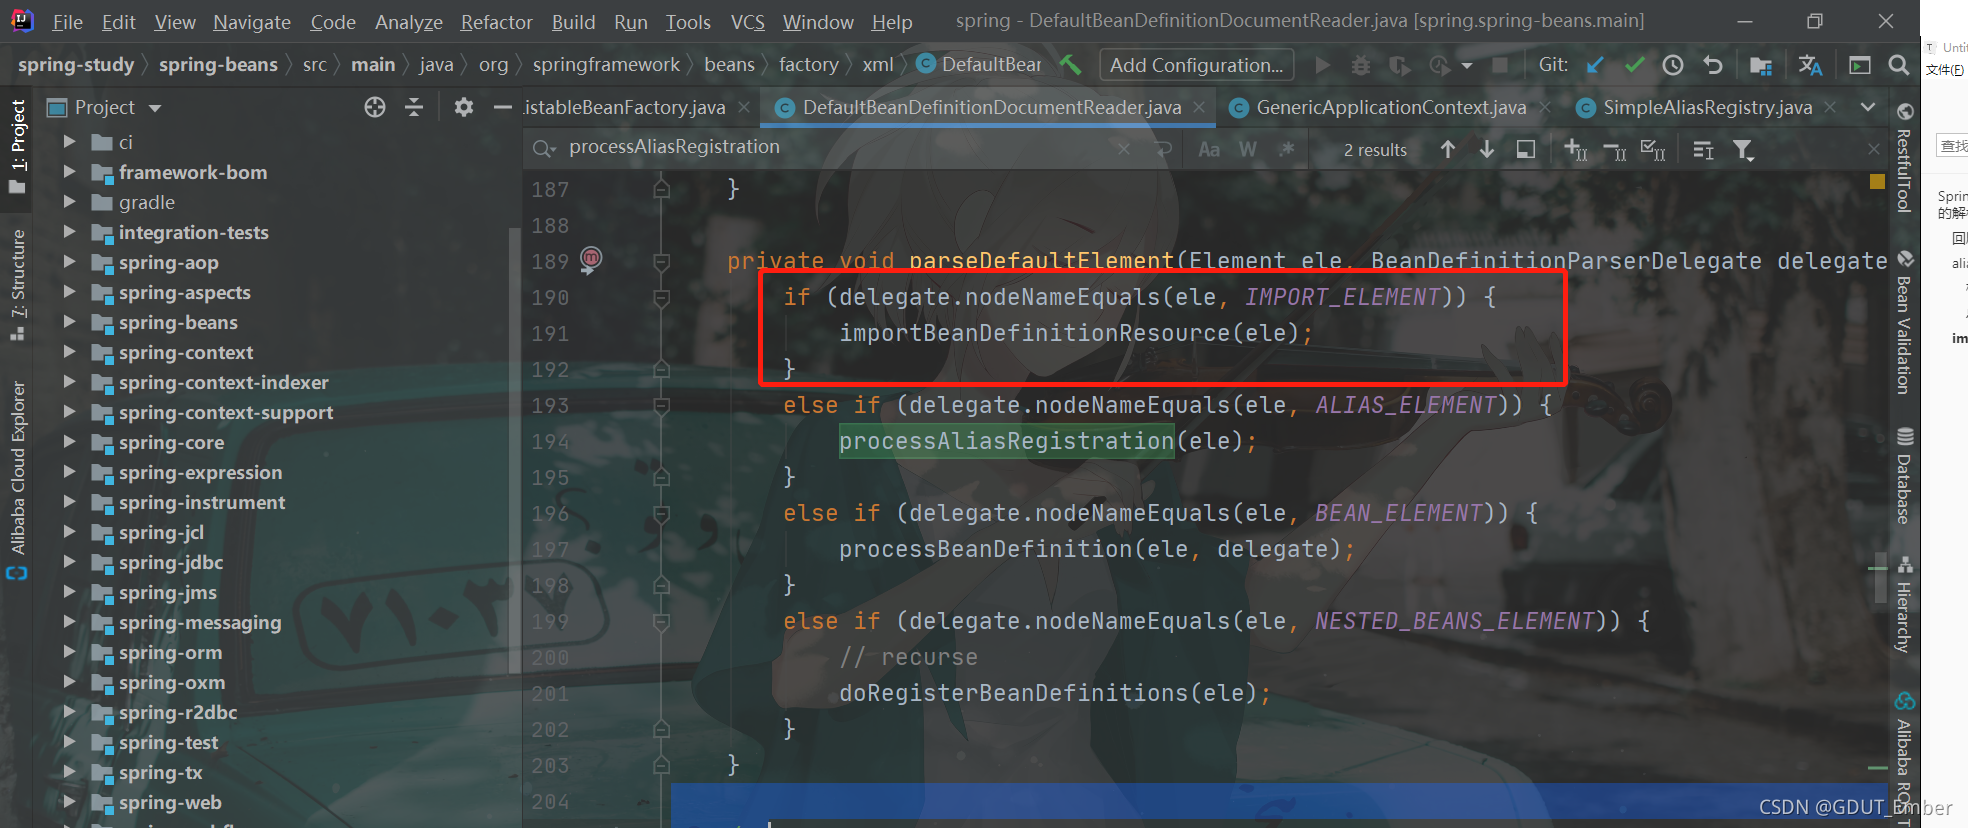Viewport: 1968px width, 828px height.
Task: Open the Bean Validation side panel
Action: click(1904, 323)
